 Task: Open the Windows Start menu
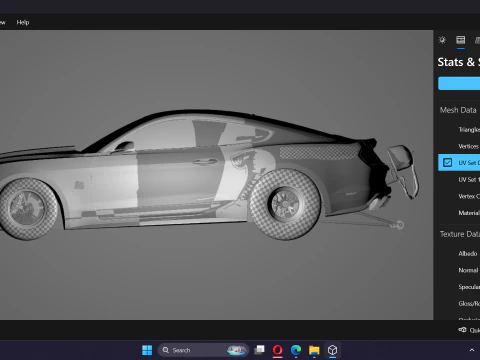147,350
